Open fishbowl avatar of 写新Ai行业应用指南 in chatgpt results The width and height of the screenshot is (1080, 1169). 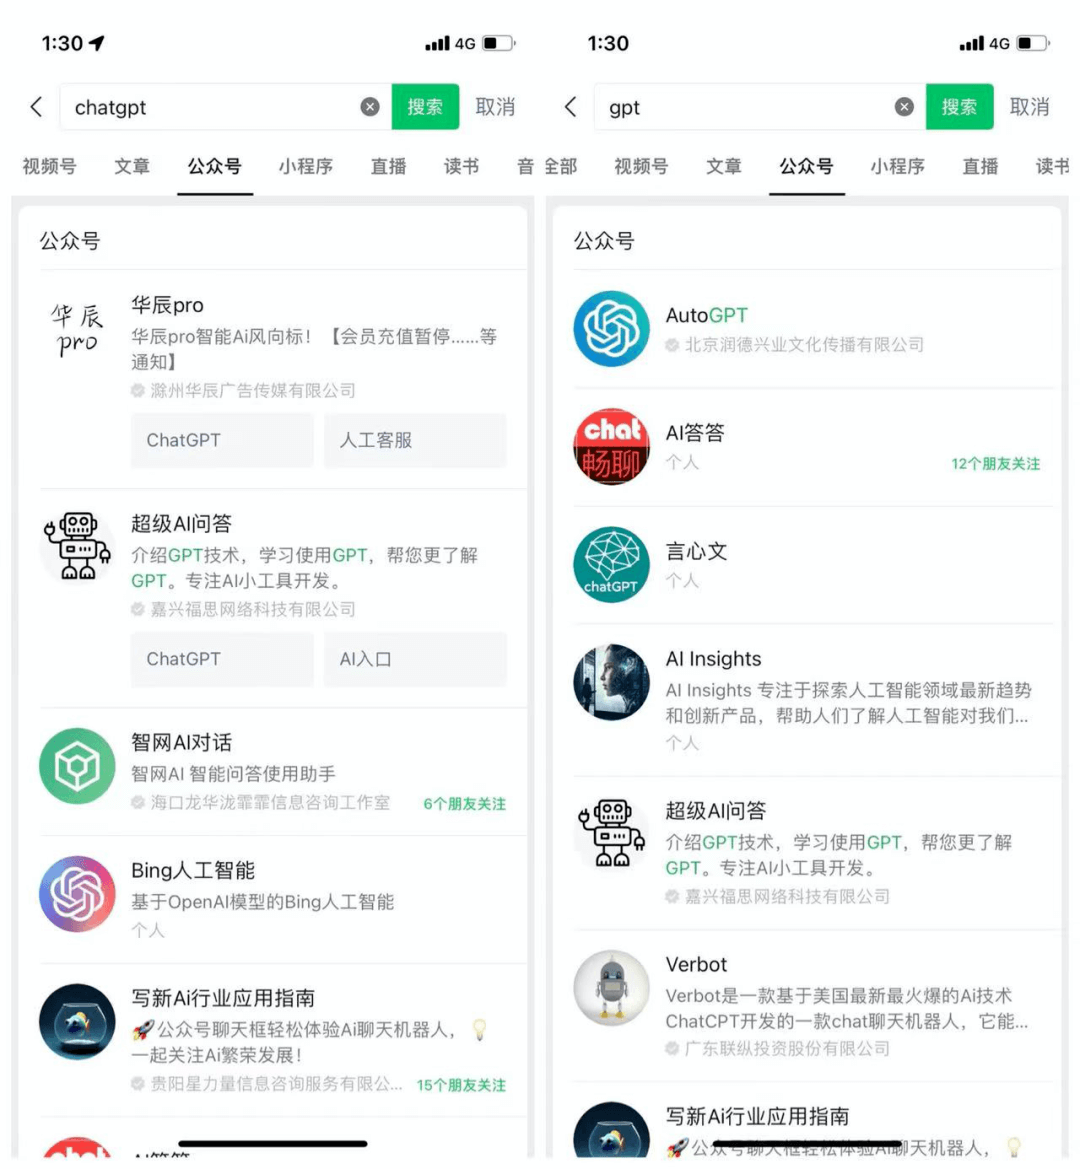coord(77,1022)
